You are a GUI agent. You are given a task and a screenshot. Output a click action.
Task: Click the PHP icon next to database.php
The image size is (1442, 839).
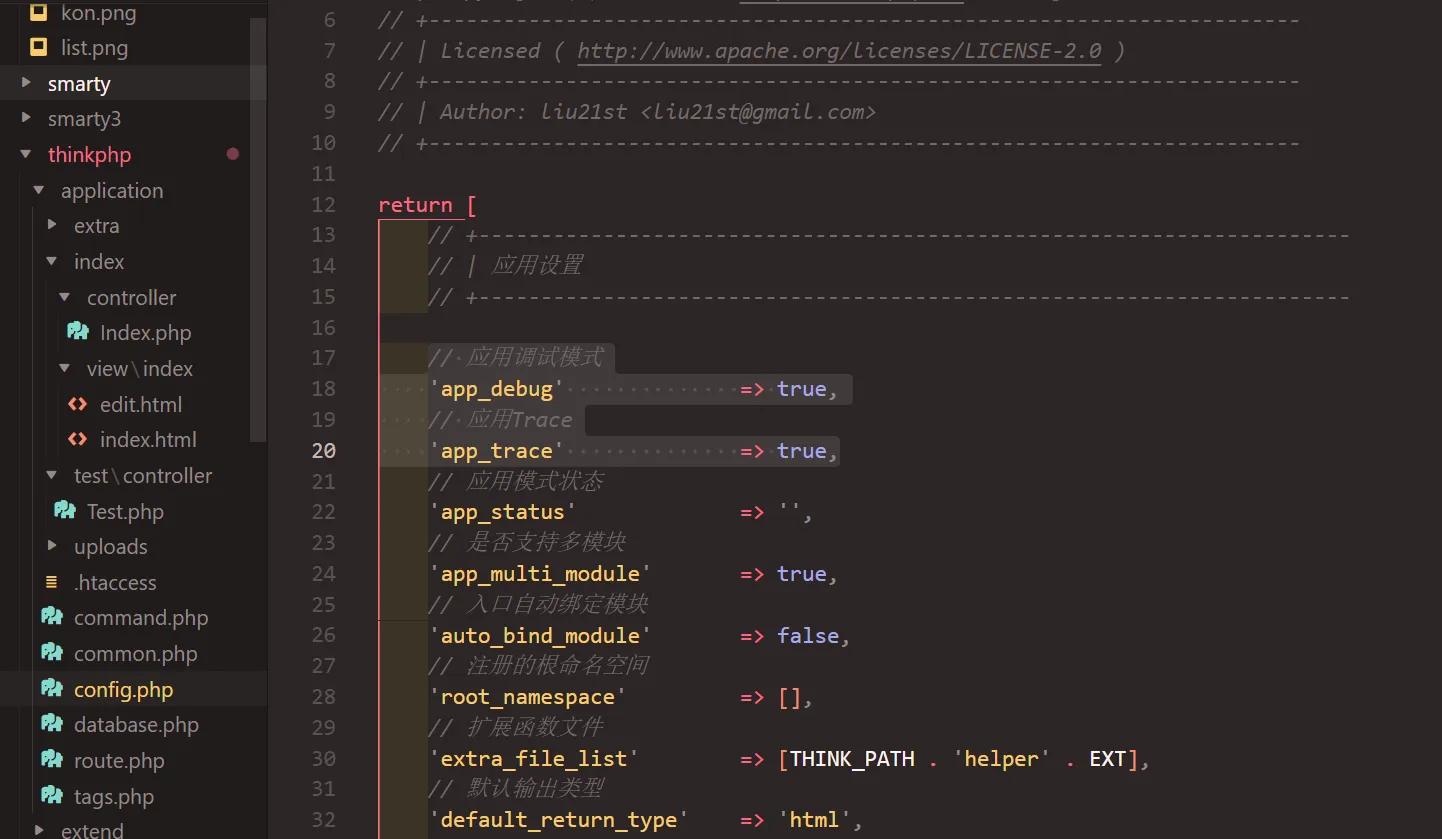pyautogui.click(x=51, y=724)
